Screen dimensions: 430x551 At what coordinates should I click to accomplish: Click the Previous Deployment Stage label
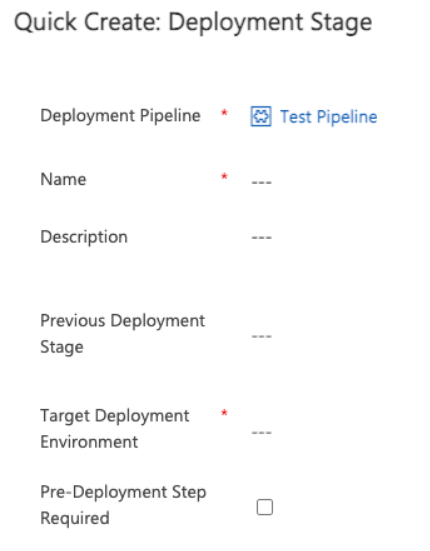[122, 333]
